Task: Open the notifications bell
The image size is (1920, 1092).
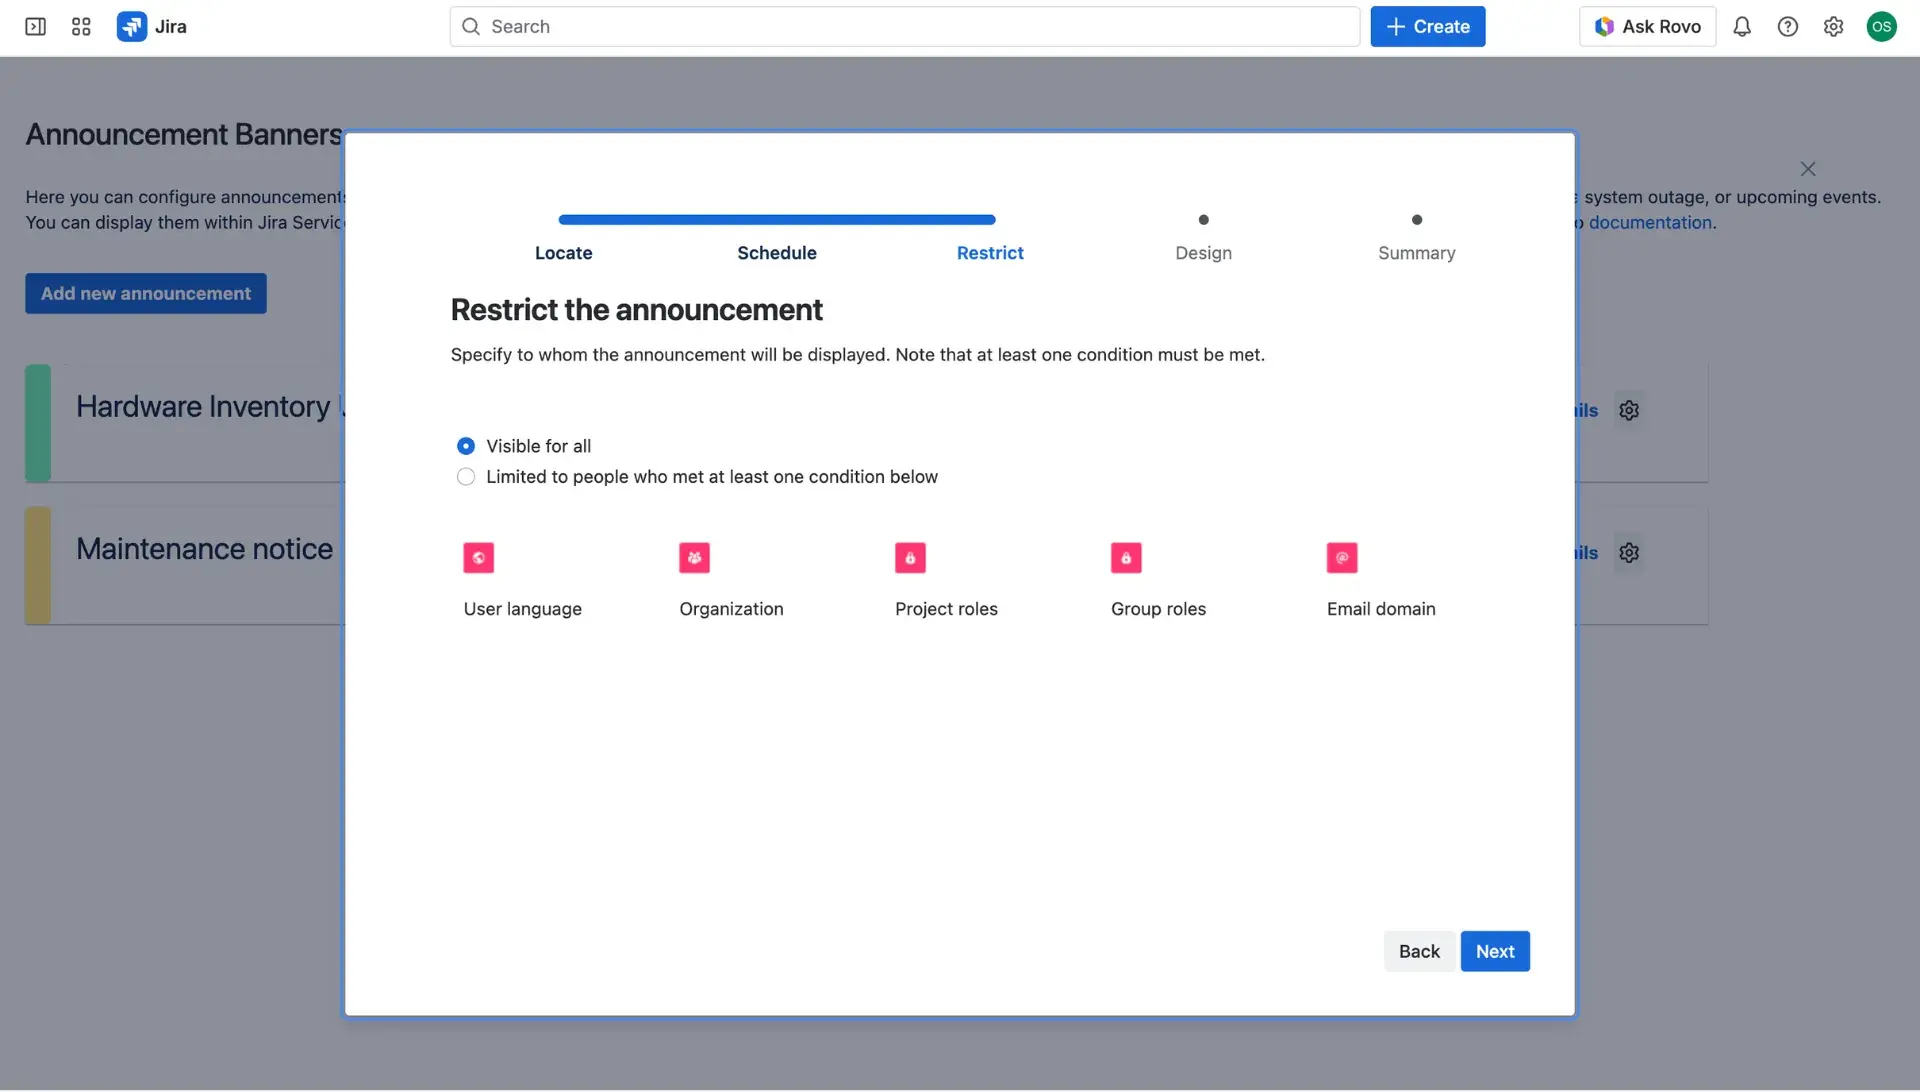Action: click(1742, 26)
